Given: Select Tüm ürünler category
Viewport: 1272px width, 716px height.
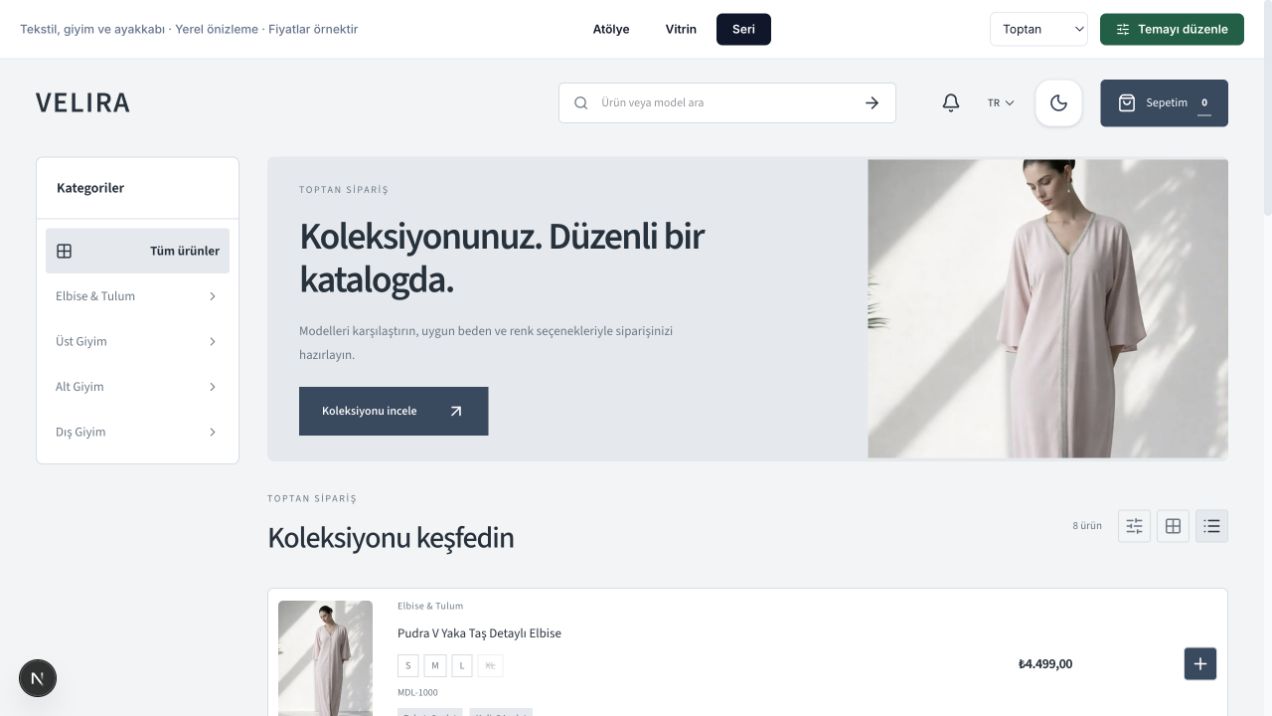Looking at the screenshot, I should click(x=137, y=251).
